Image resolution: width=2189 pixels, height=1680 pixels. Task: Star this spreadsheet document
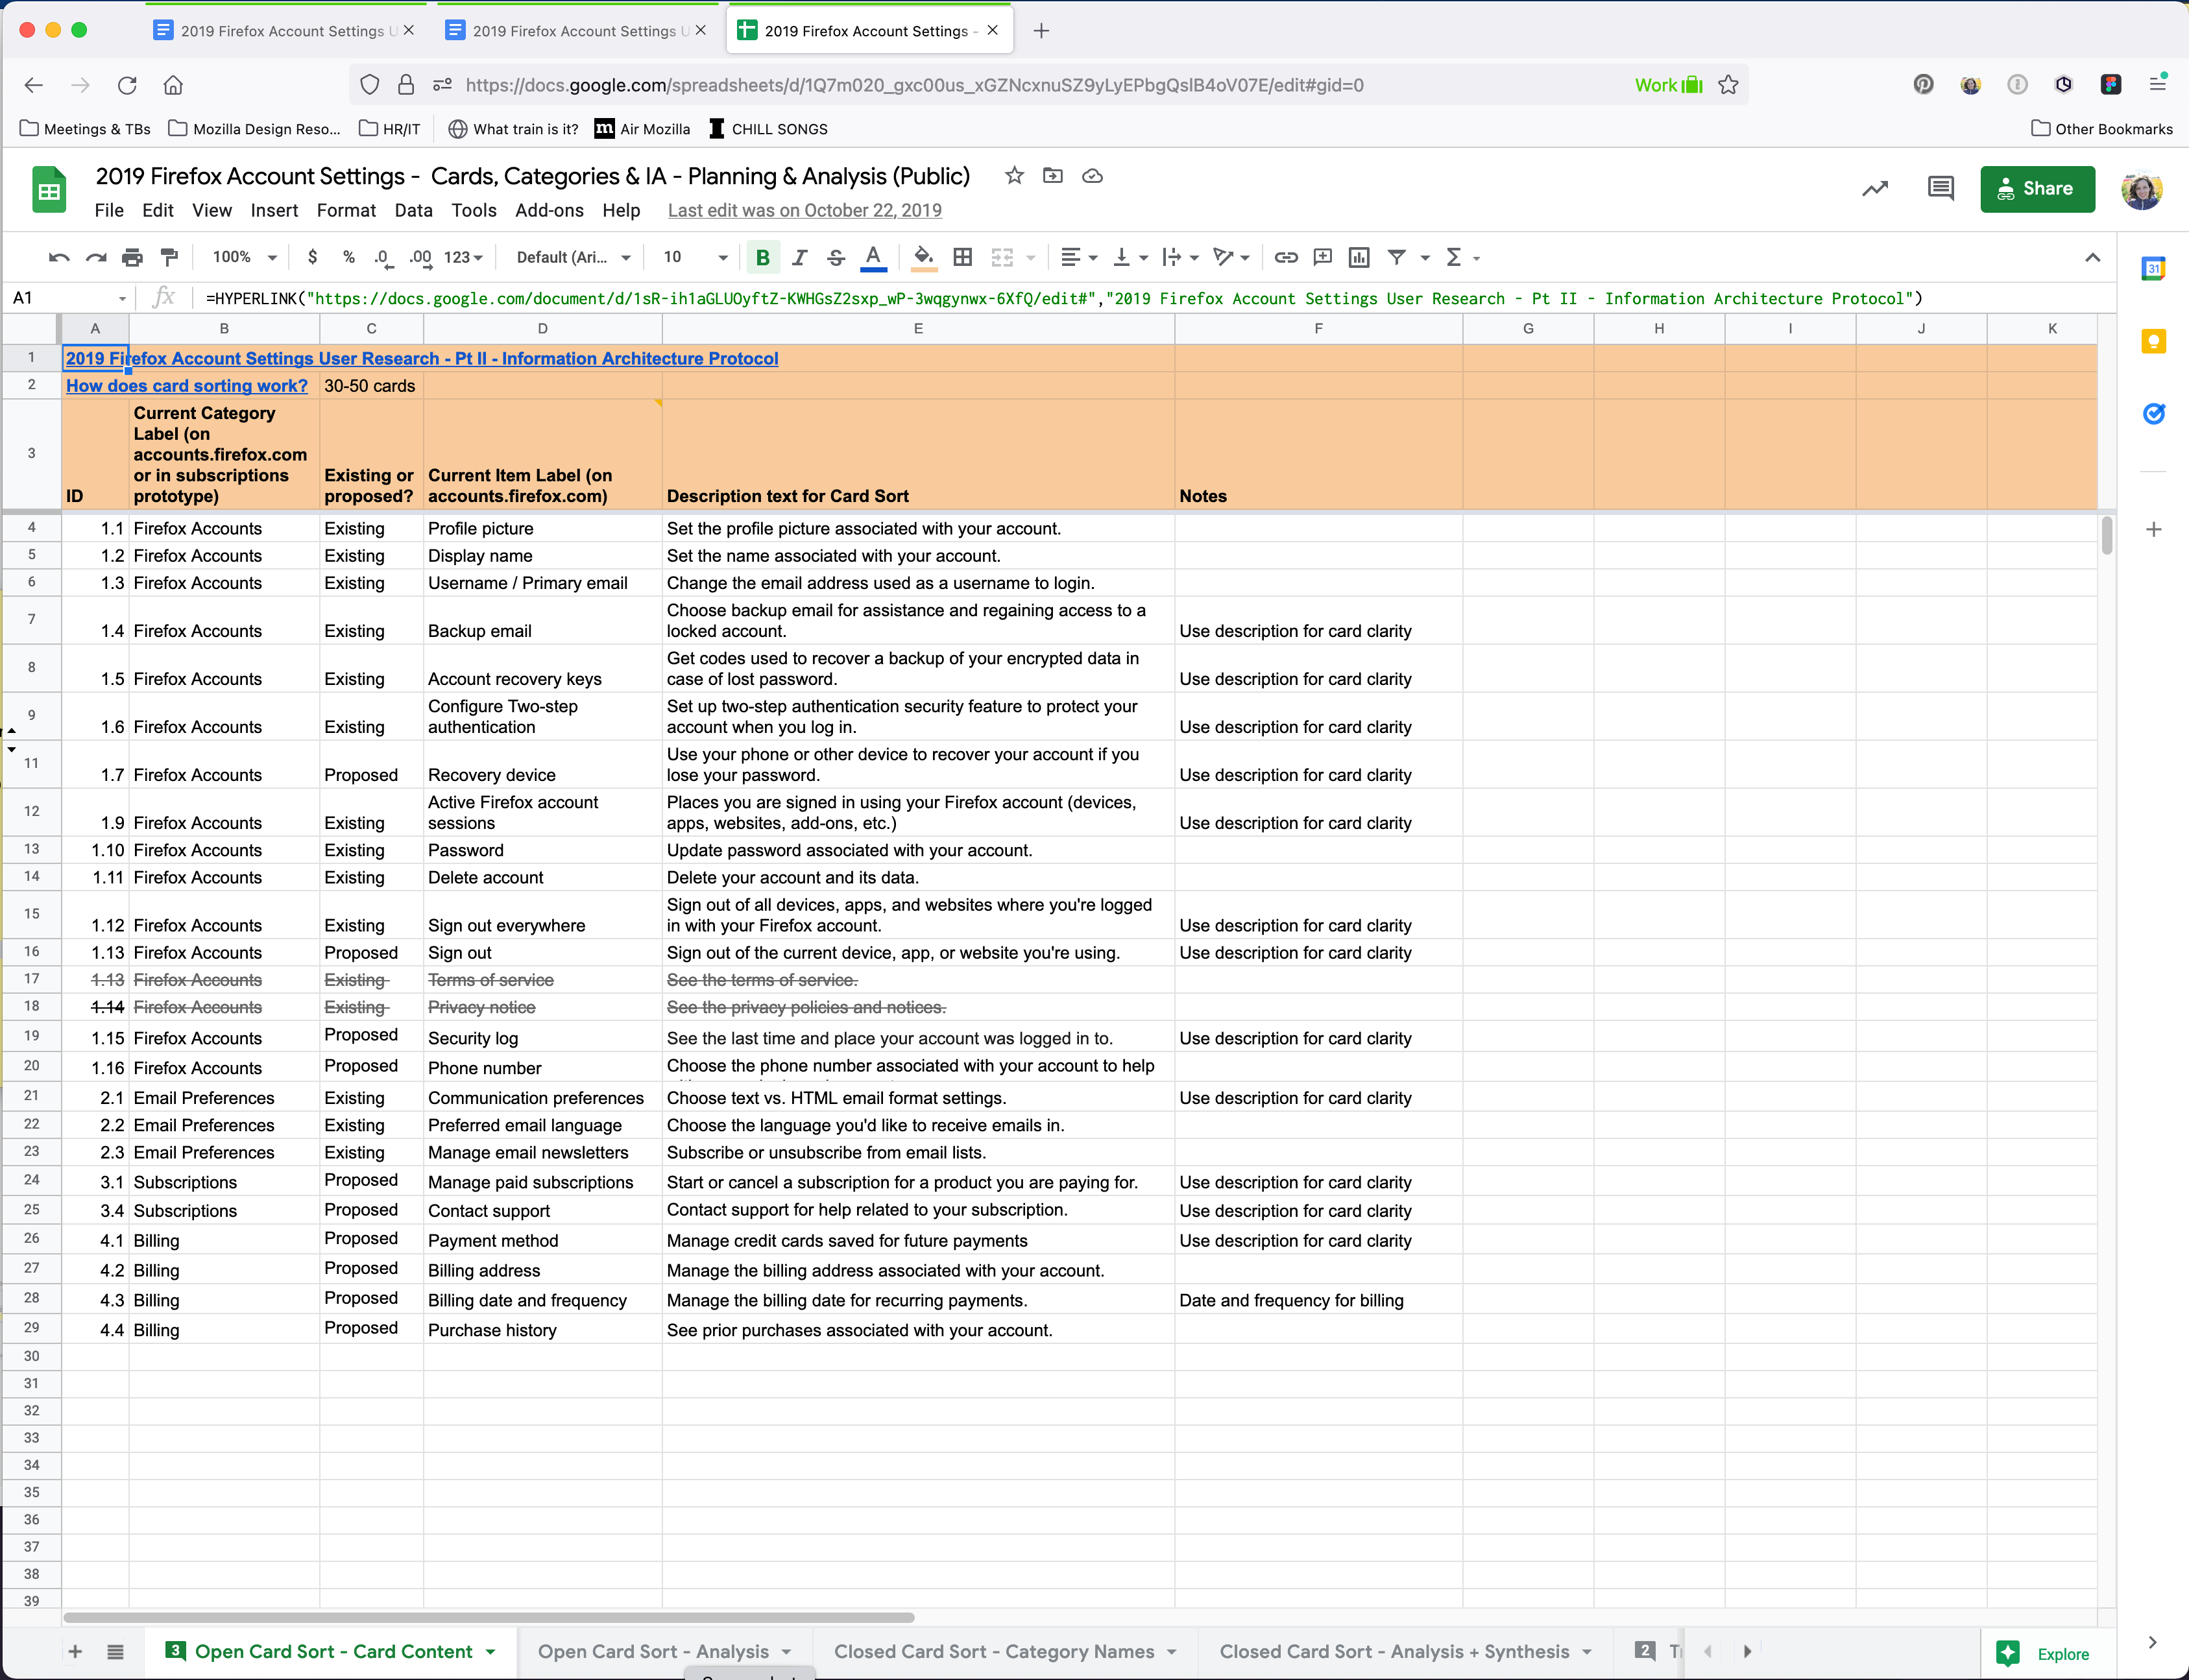pyautogui.click(x=1014, y=176)
